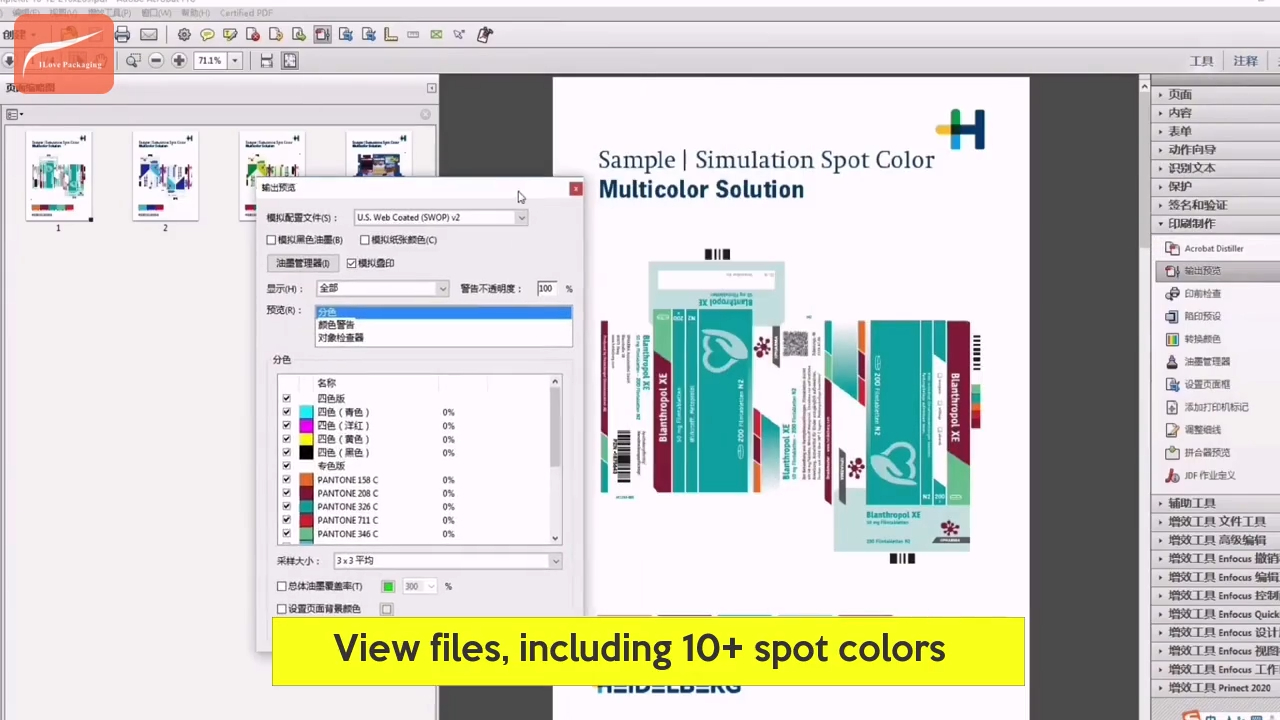Image resolution: width=1280 pixels, height=720 pixels.
Task: Click the green total ink coverage swatch
Action: pos(388,586)
